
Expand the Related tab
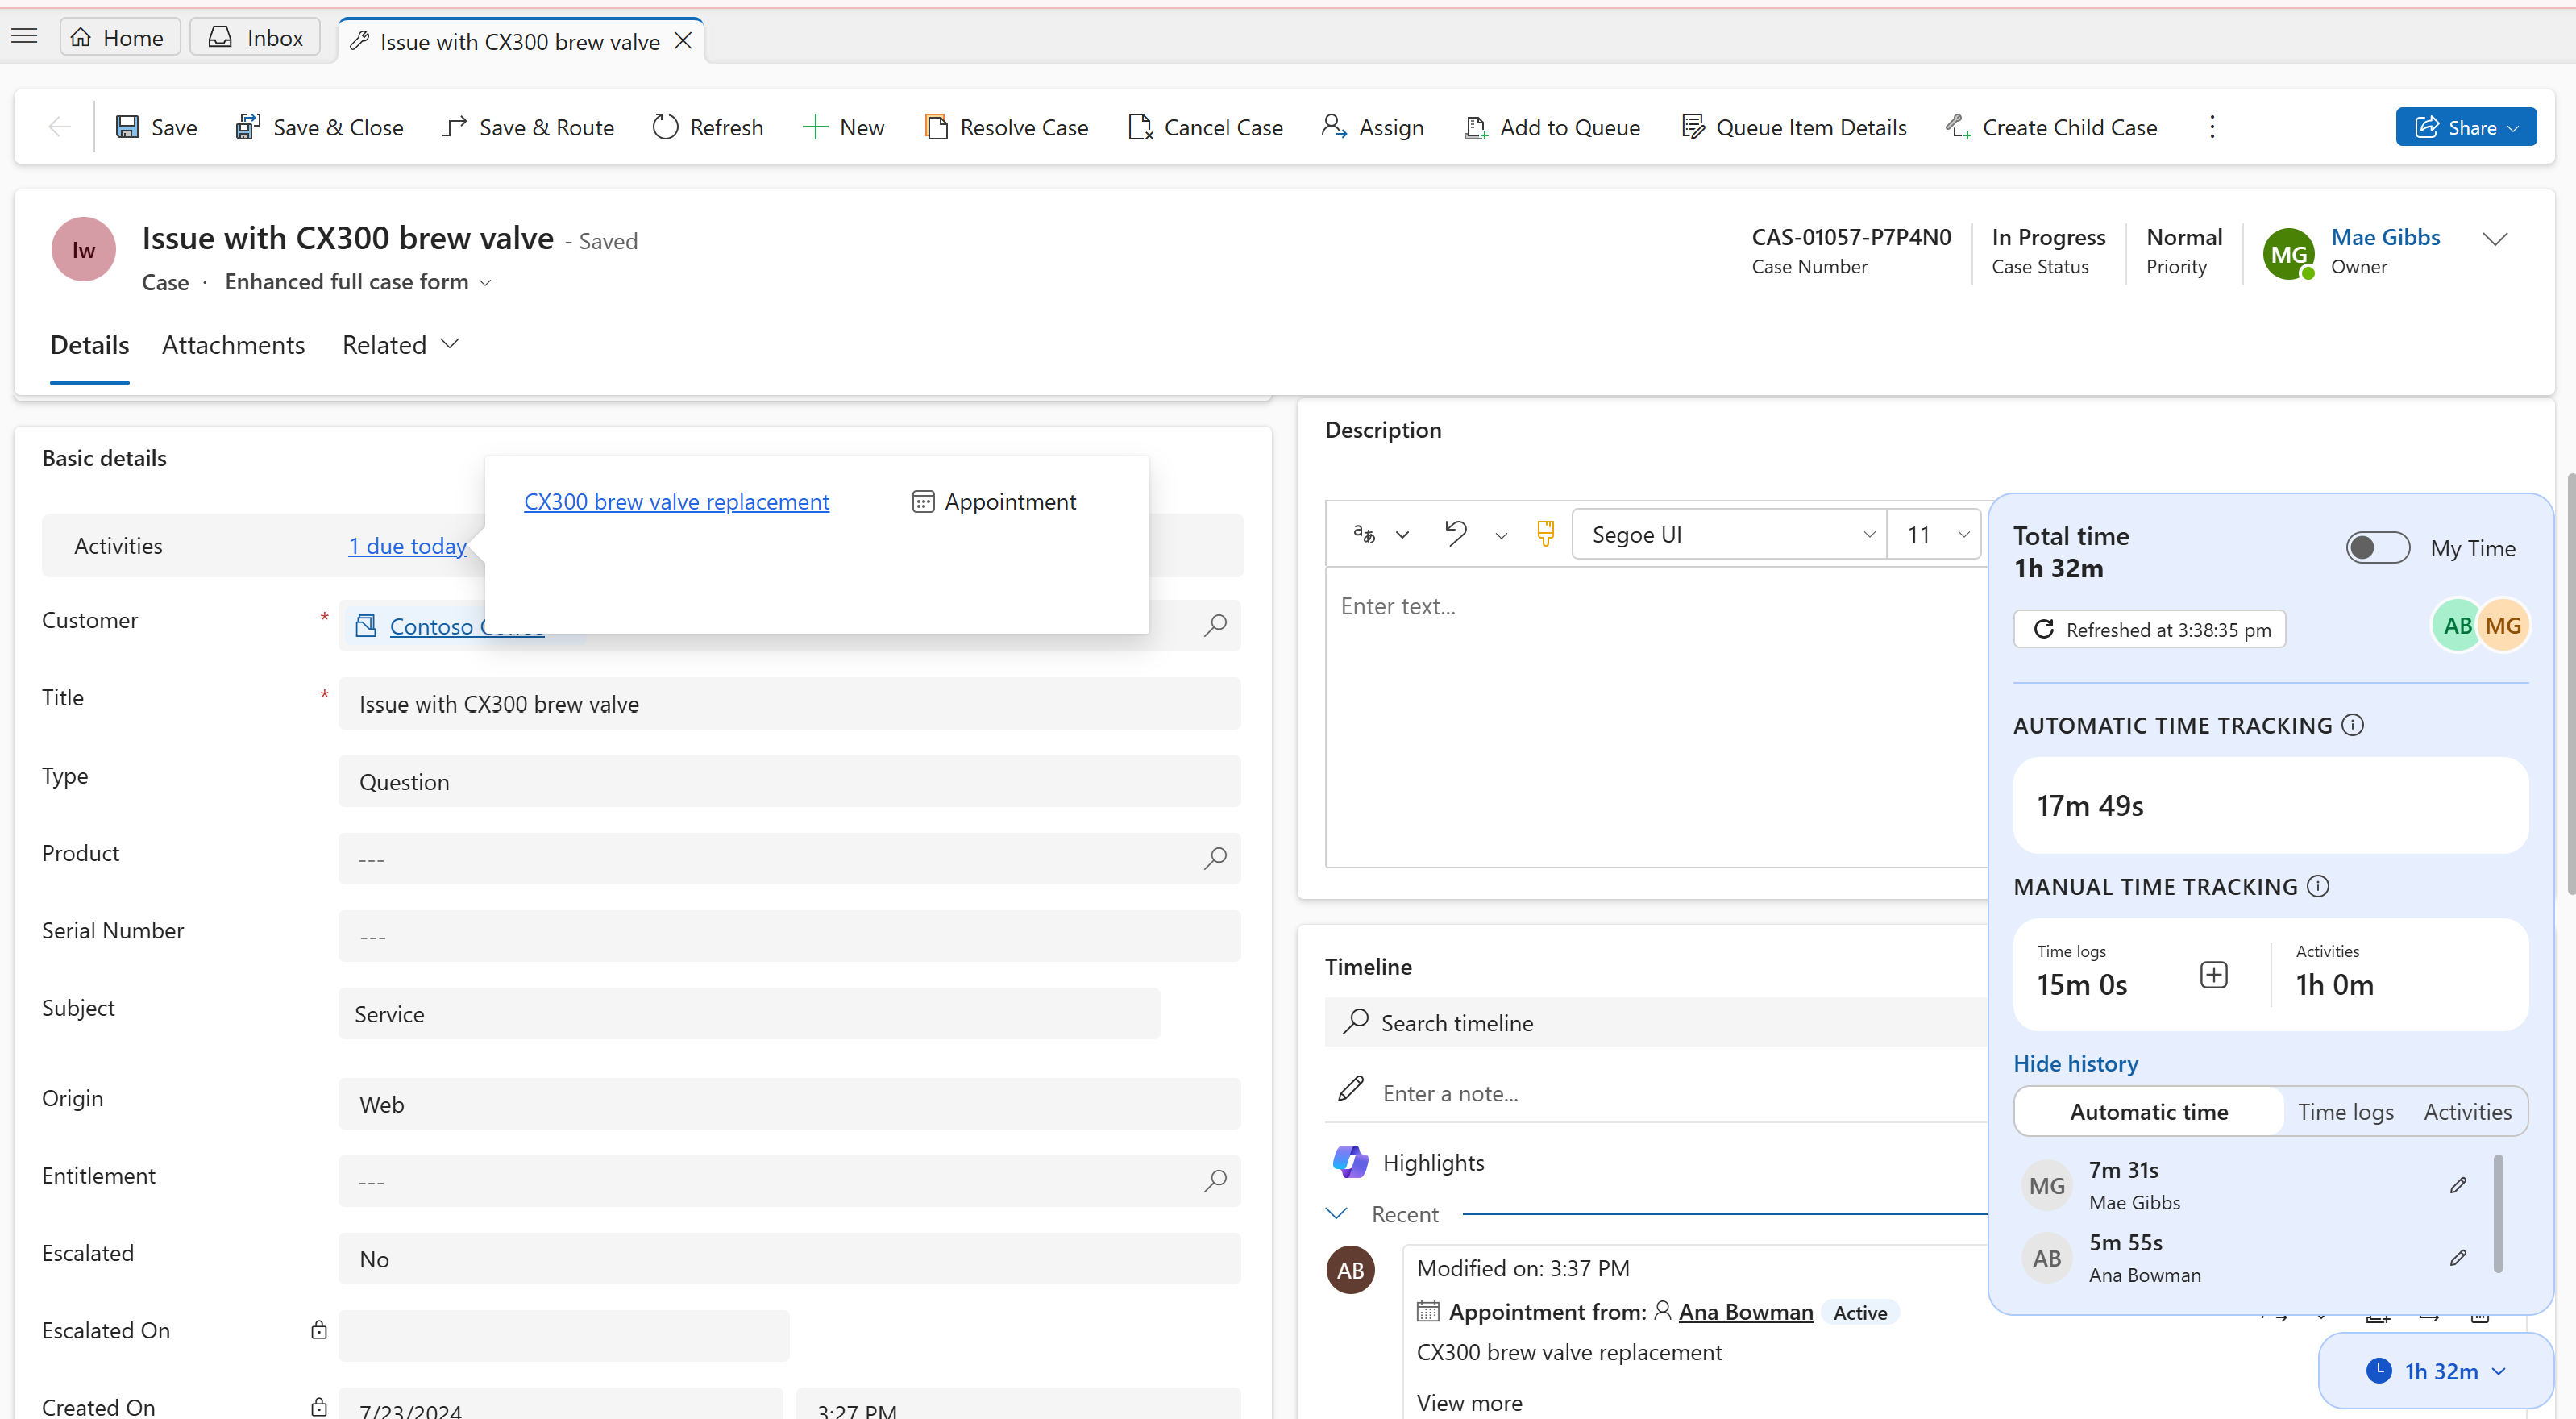click(x=398, y=344)
